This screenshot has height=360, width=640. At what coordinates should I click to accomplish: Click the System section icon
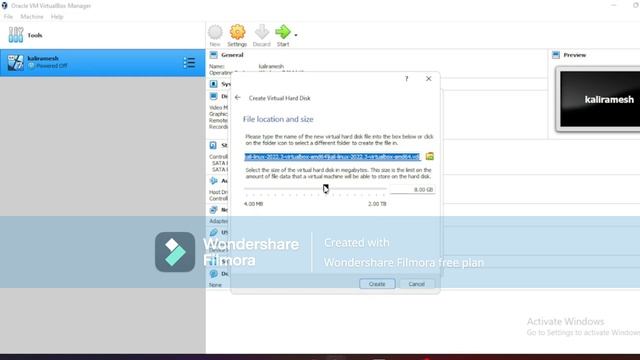213,84
